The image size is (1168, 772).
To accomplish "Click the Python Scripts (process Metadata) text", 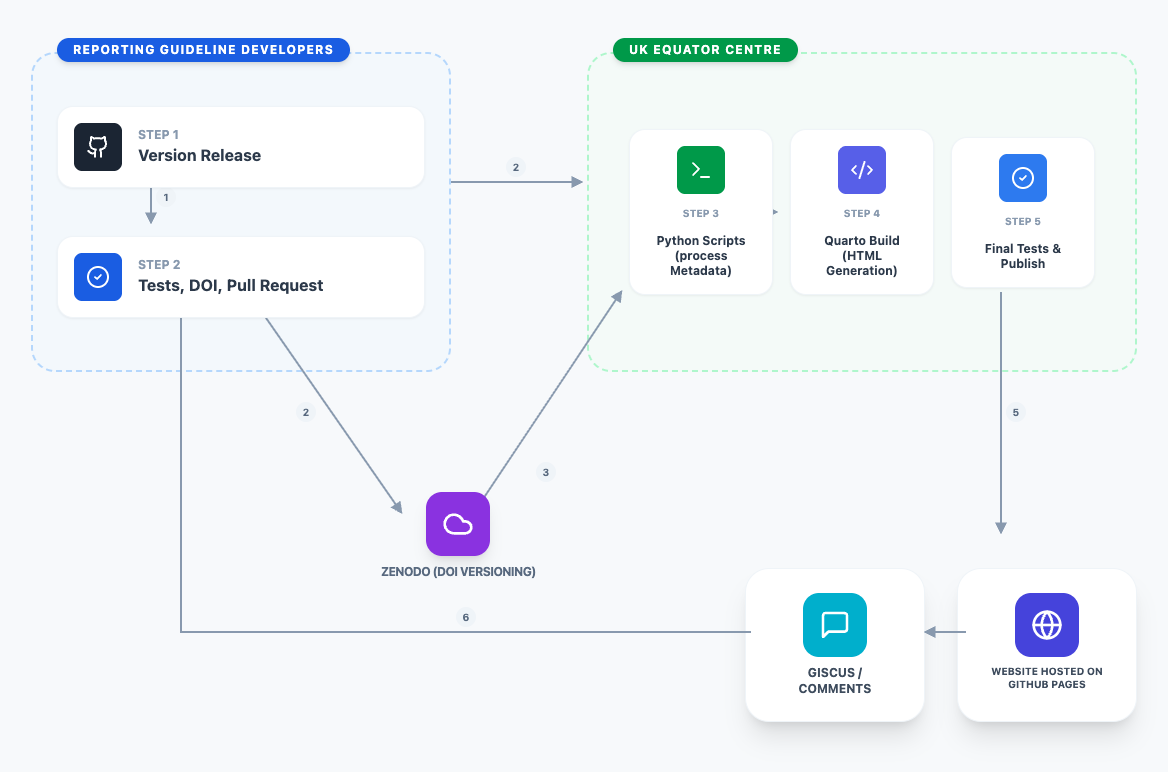I will click(x=700, y=256).
